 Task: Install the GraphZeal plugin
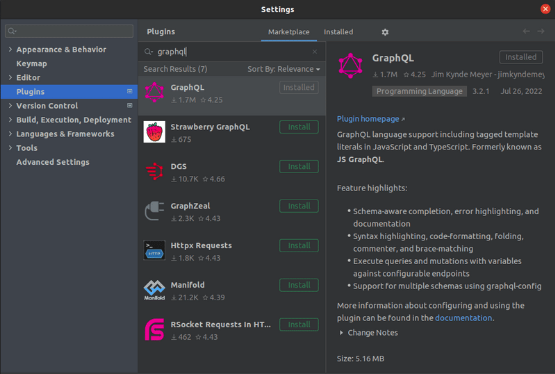coord(299,206)
